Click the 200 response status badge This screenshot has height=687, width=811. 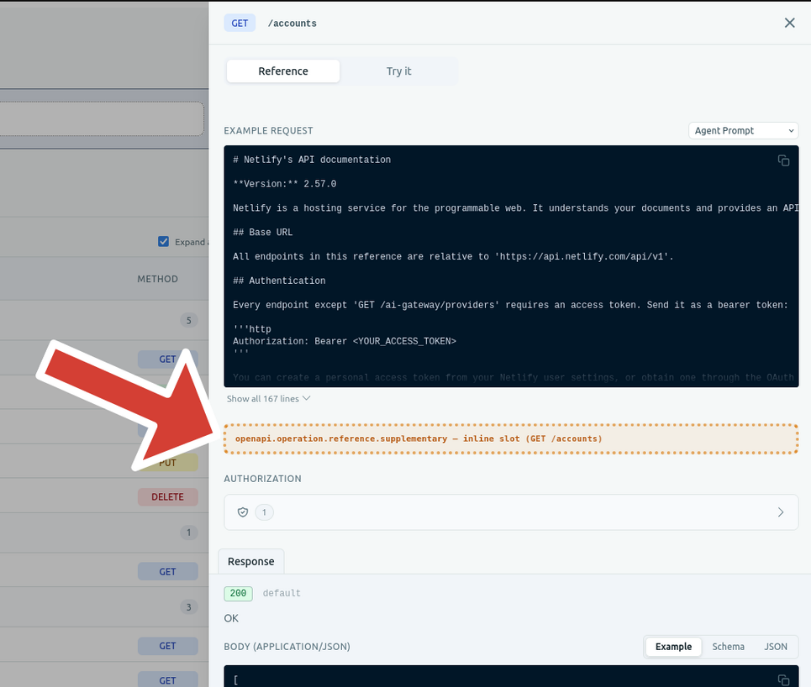click(x=238, y=593)
